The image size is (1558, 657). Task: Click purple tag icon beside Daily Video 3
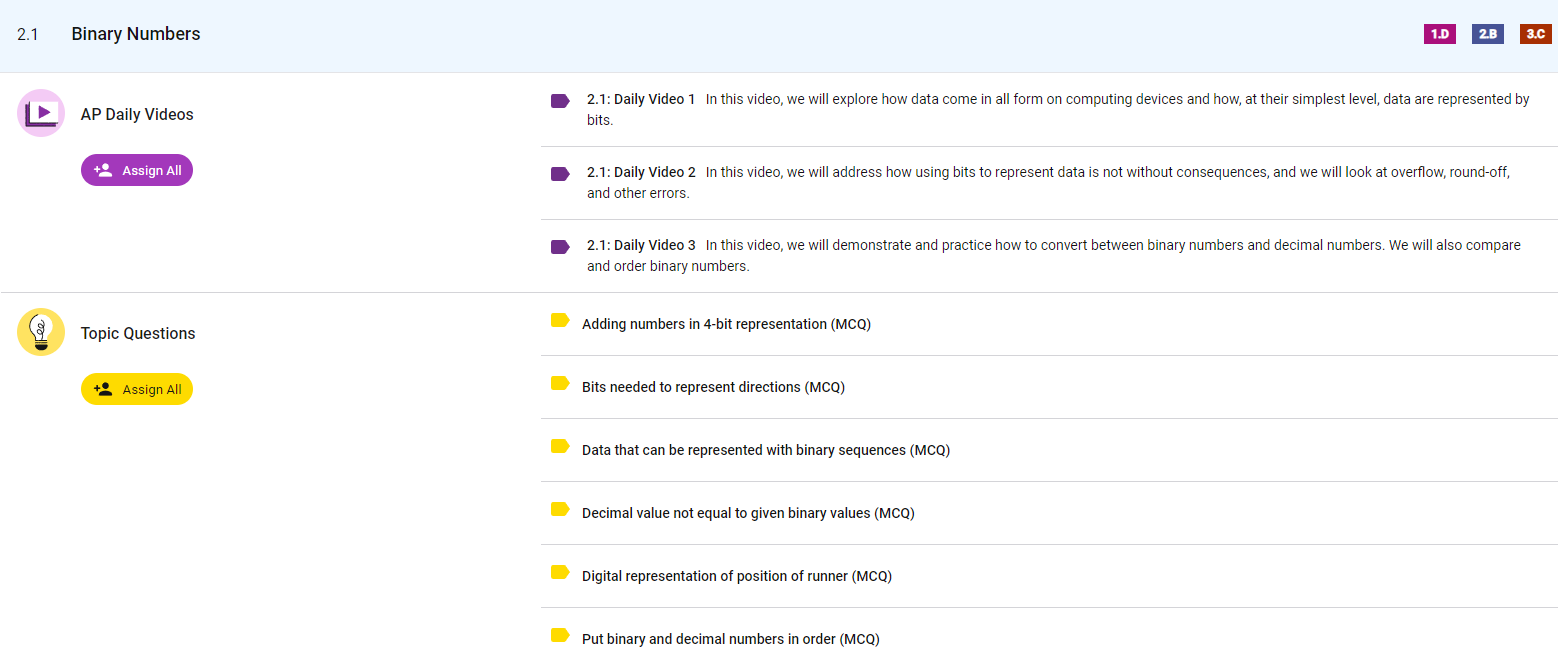click(x=560, y=247)
